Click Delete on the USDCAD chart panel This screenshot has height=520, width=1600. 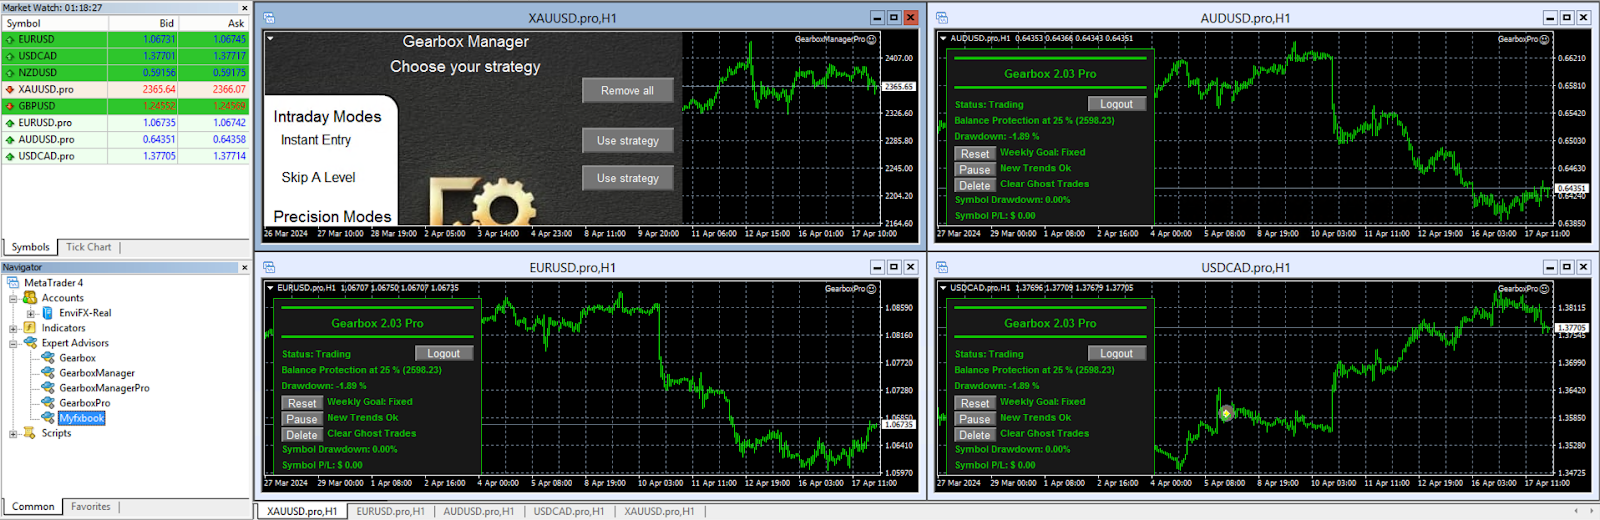click(975, 435)
